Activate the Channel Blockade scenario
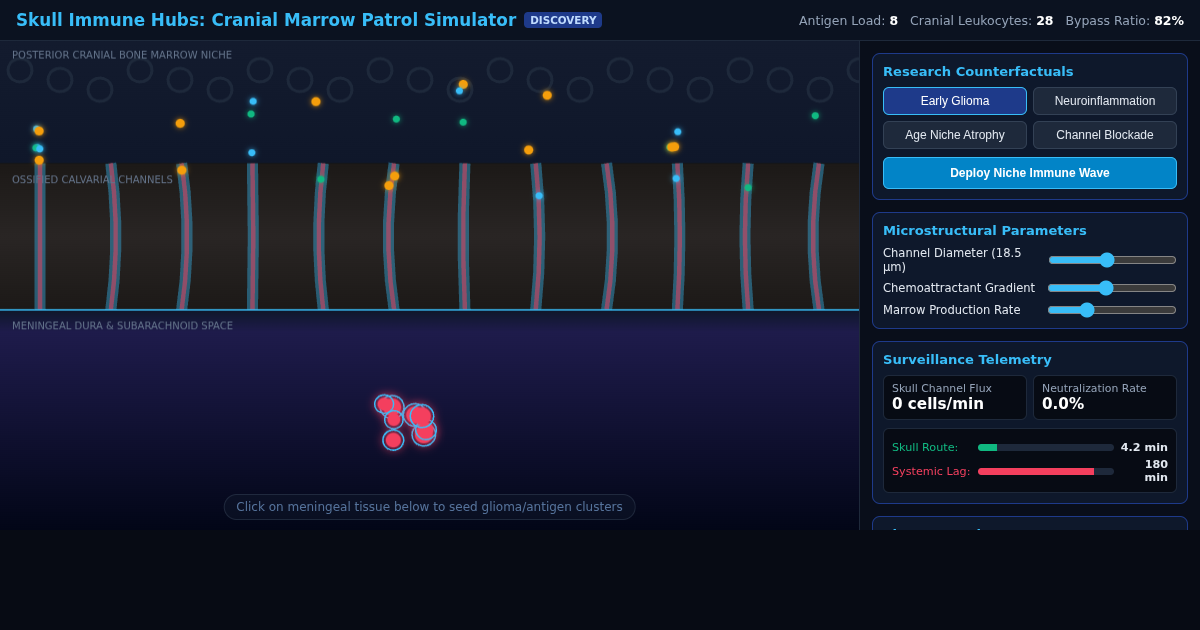 coord(1105,135)
